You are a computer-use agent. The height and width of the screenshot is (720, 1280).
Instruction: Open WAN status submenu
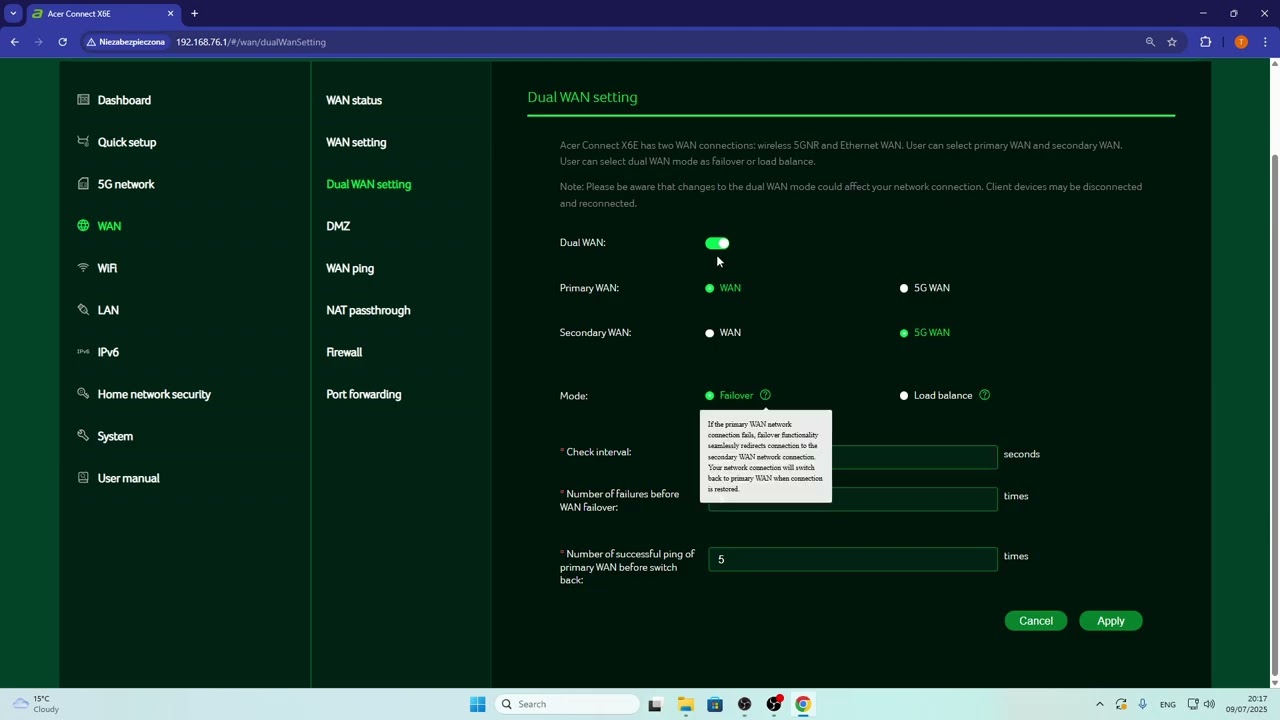tap(354, 100)
